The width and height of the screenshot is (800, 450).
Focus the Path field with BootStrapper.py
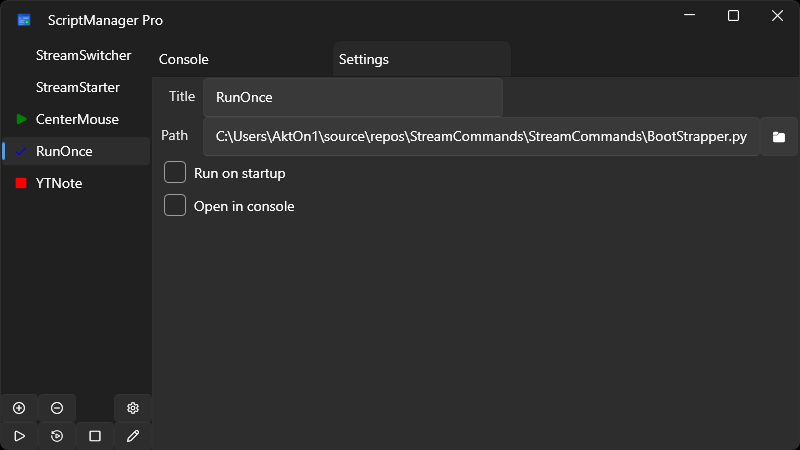click(481, 137)
